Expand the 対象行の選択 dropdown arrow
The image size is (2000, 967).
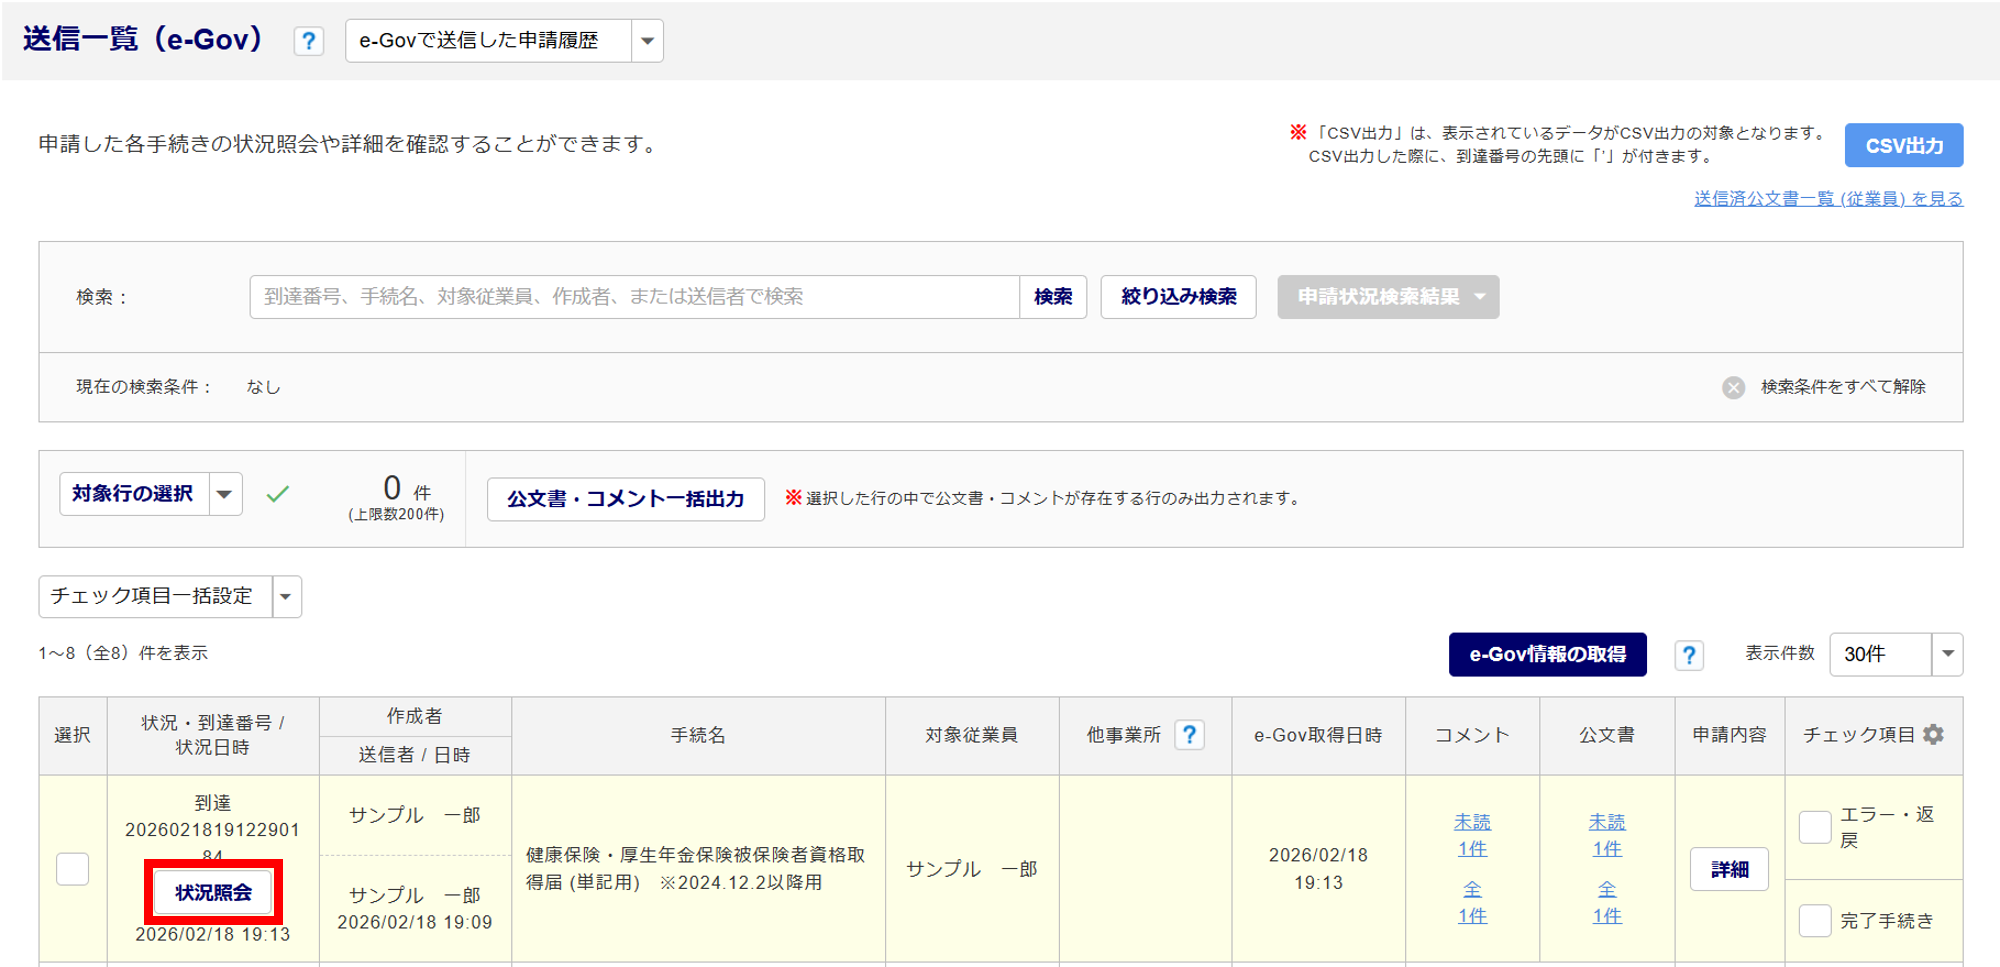(225, 494)
